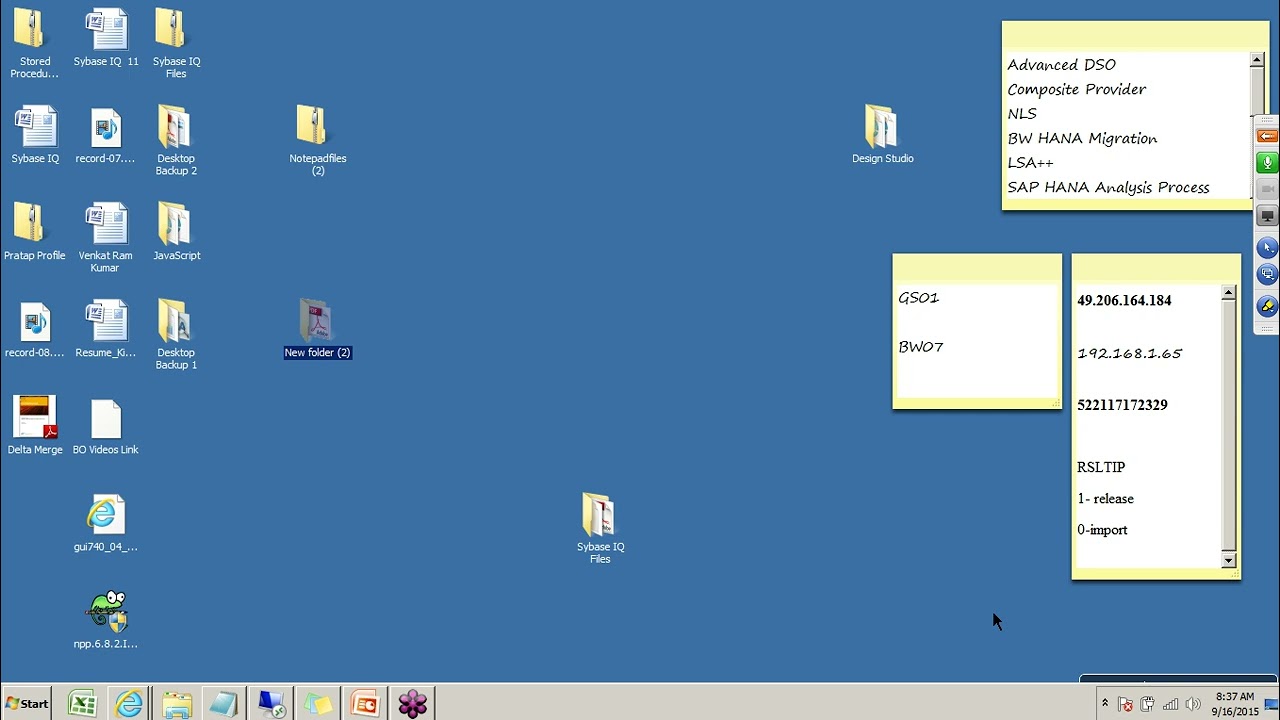Click the Start button
This screenshot has height=720, width=1280.
coord(27,704)
